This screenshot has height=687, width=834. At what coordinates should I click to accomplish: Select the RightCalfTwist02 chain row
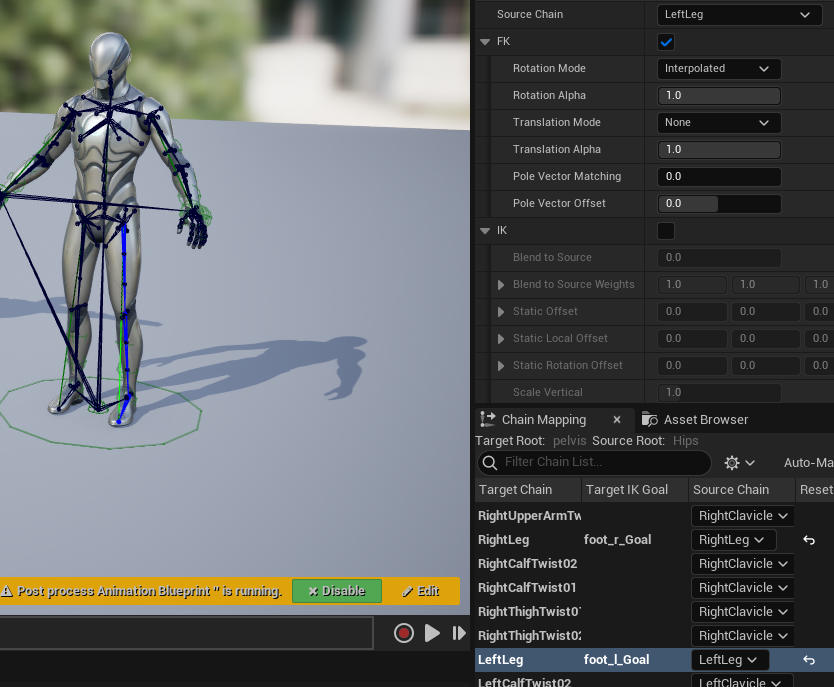coord(527,564)
